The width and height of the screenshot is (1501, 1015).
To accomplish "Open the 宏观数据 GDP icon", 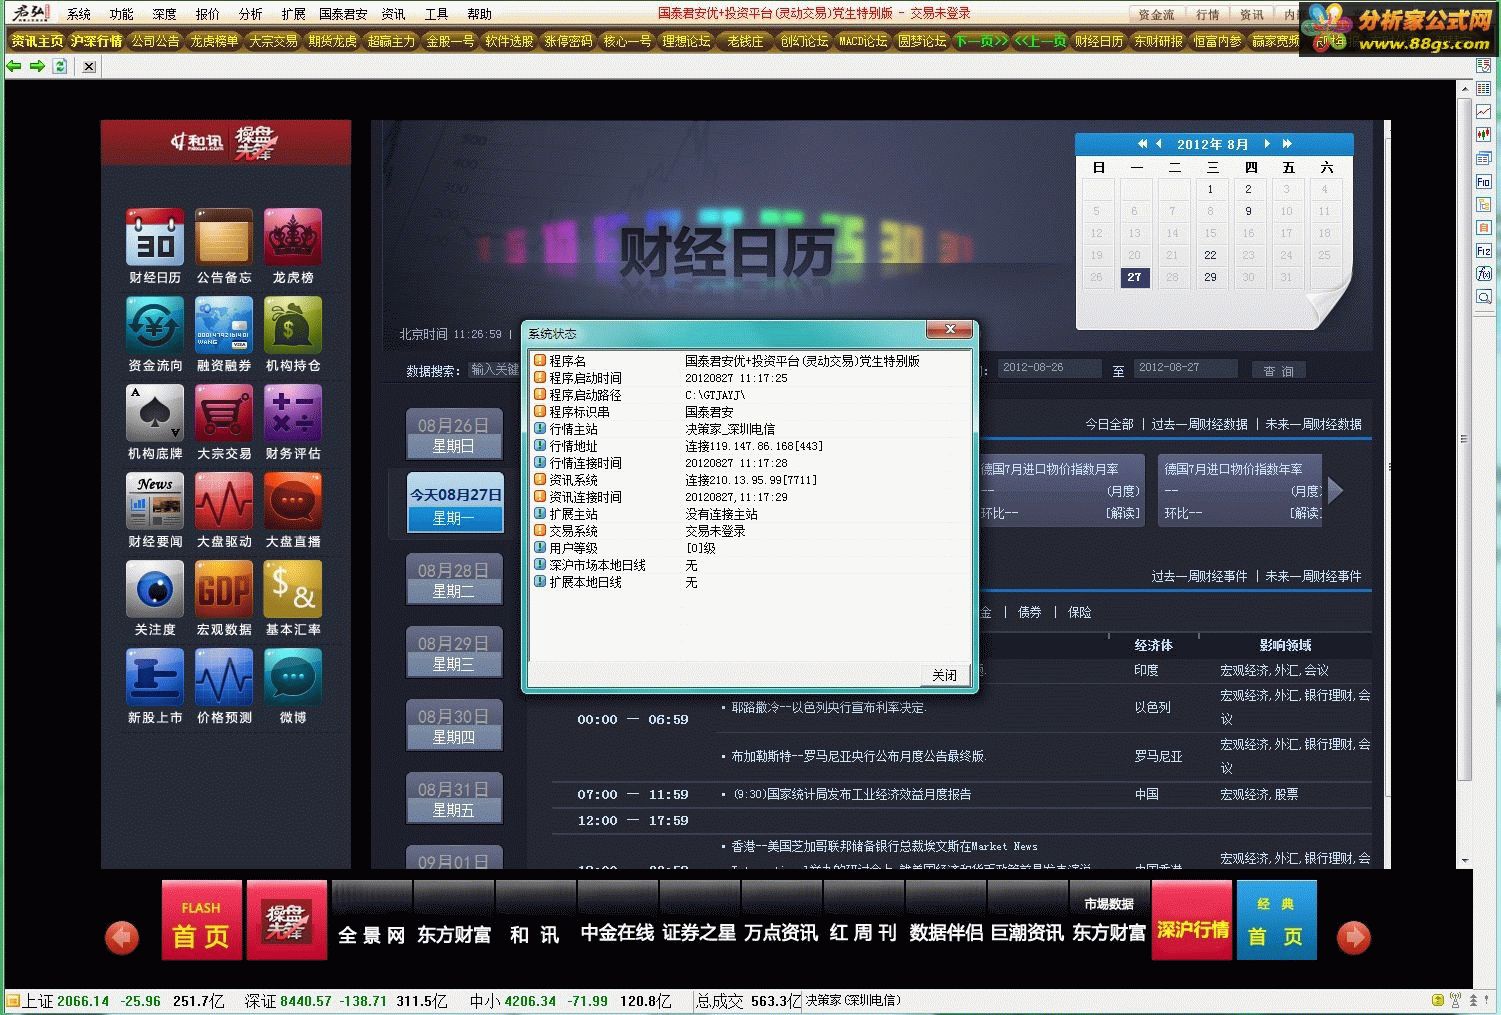I will tap(224, 590).
